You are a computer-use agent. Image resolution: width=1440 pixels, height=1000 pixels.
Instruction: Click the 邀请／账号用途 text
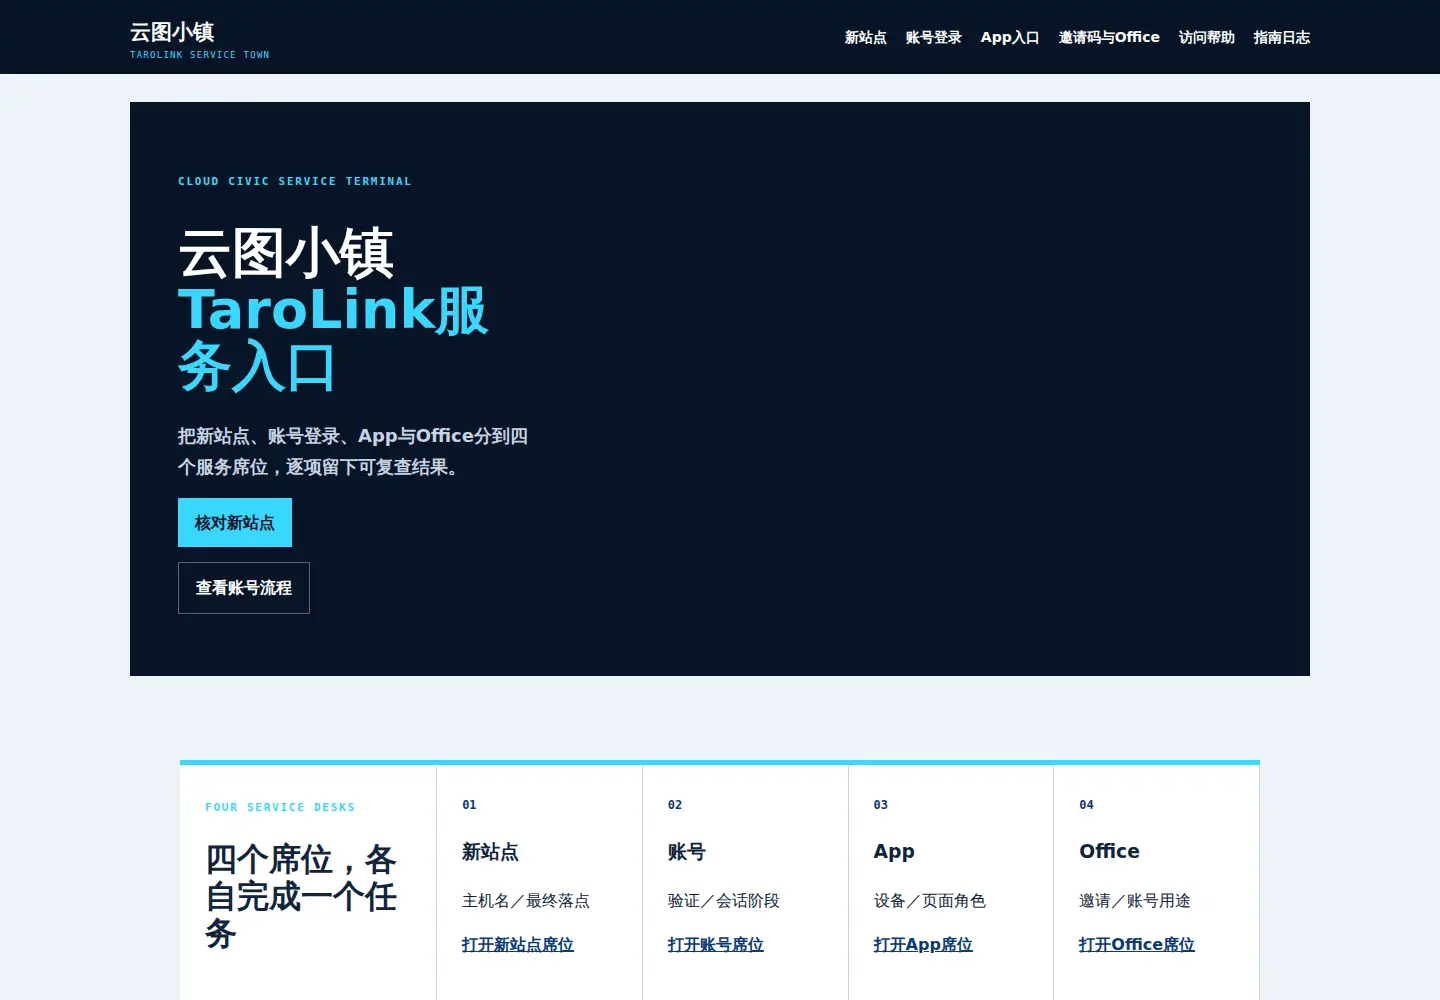(x=1135, y=901)
